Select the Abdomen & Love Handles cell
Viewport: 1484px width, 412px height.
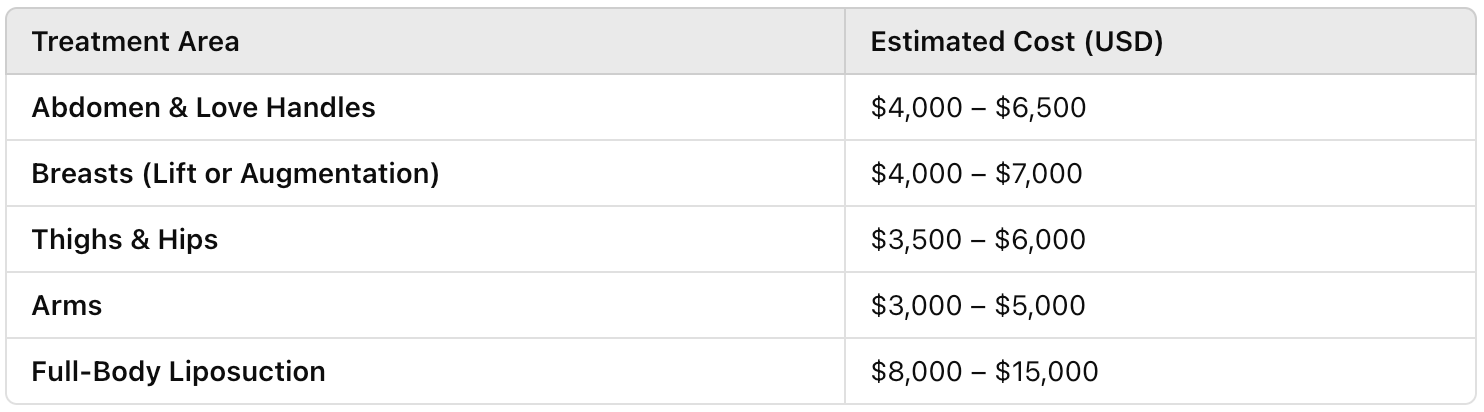coord(426,107)
